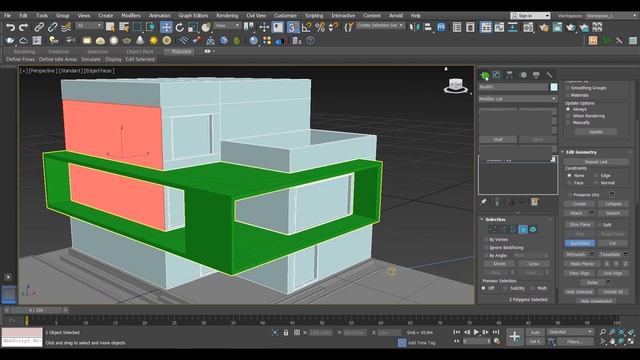Viewport: 640px width, 360px height.
Task: Open the Sign In dropdown
Action: click(x=530, y=16)
